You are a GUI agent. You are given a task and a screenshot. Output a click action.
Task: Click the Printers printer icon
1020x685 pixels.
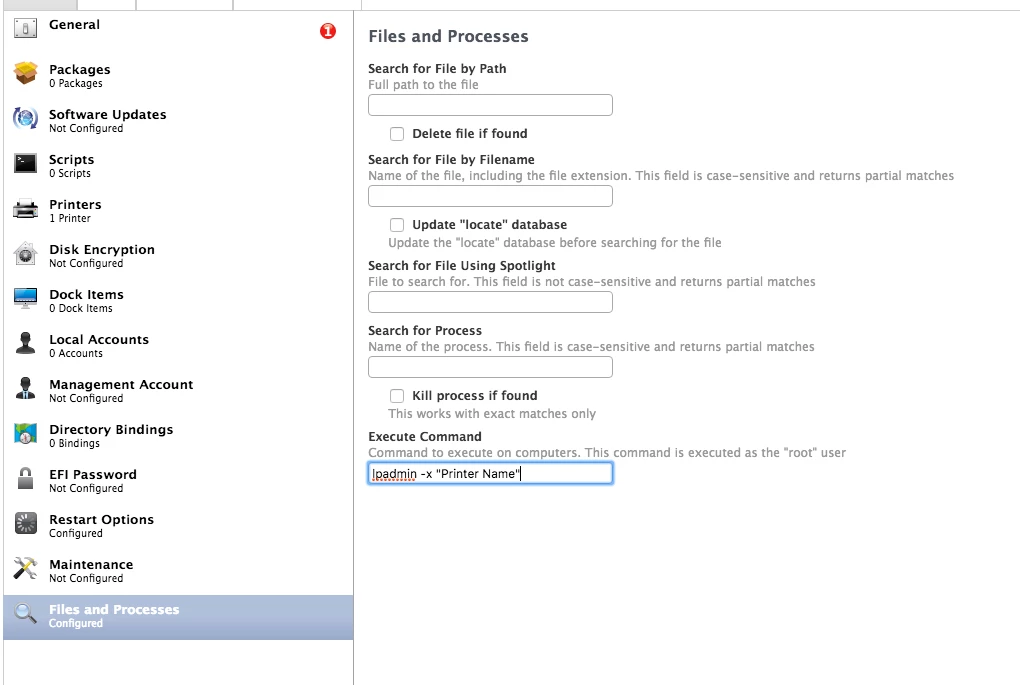pos(25,209)
